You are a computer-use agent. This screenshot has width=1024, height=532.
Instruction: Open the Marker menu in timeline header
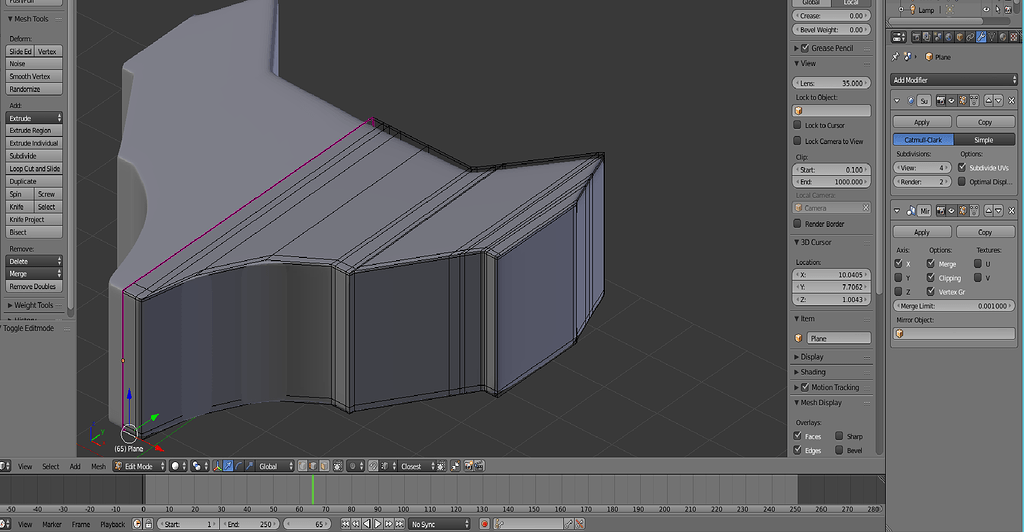pos(52,524)
